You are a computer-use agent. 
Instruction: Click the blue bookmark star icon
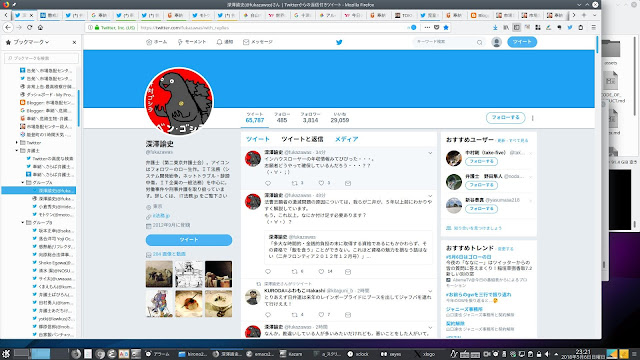coord(446,27)
